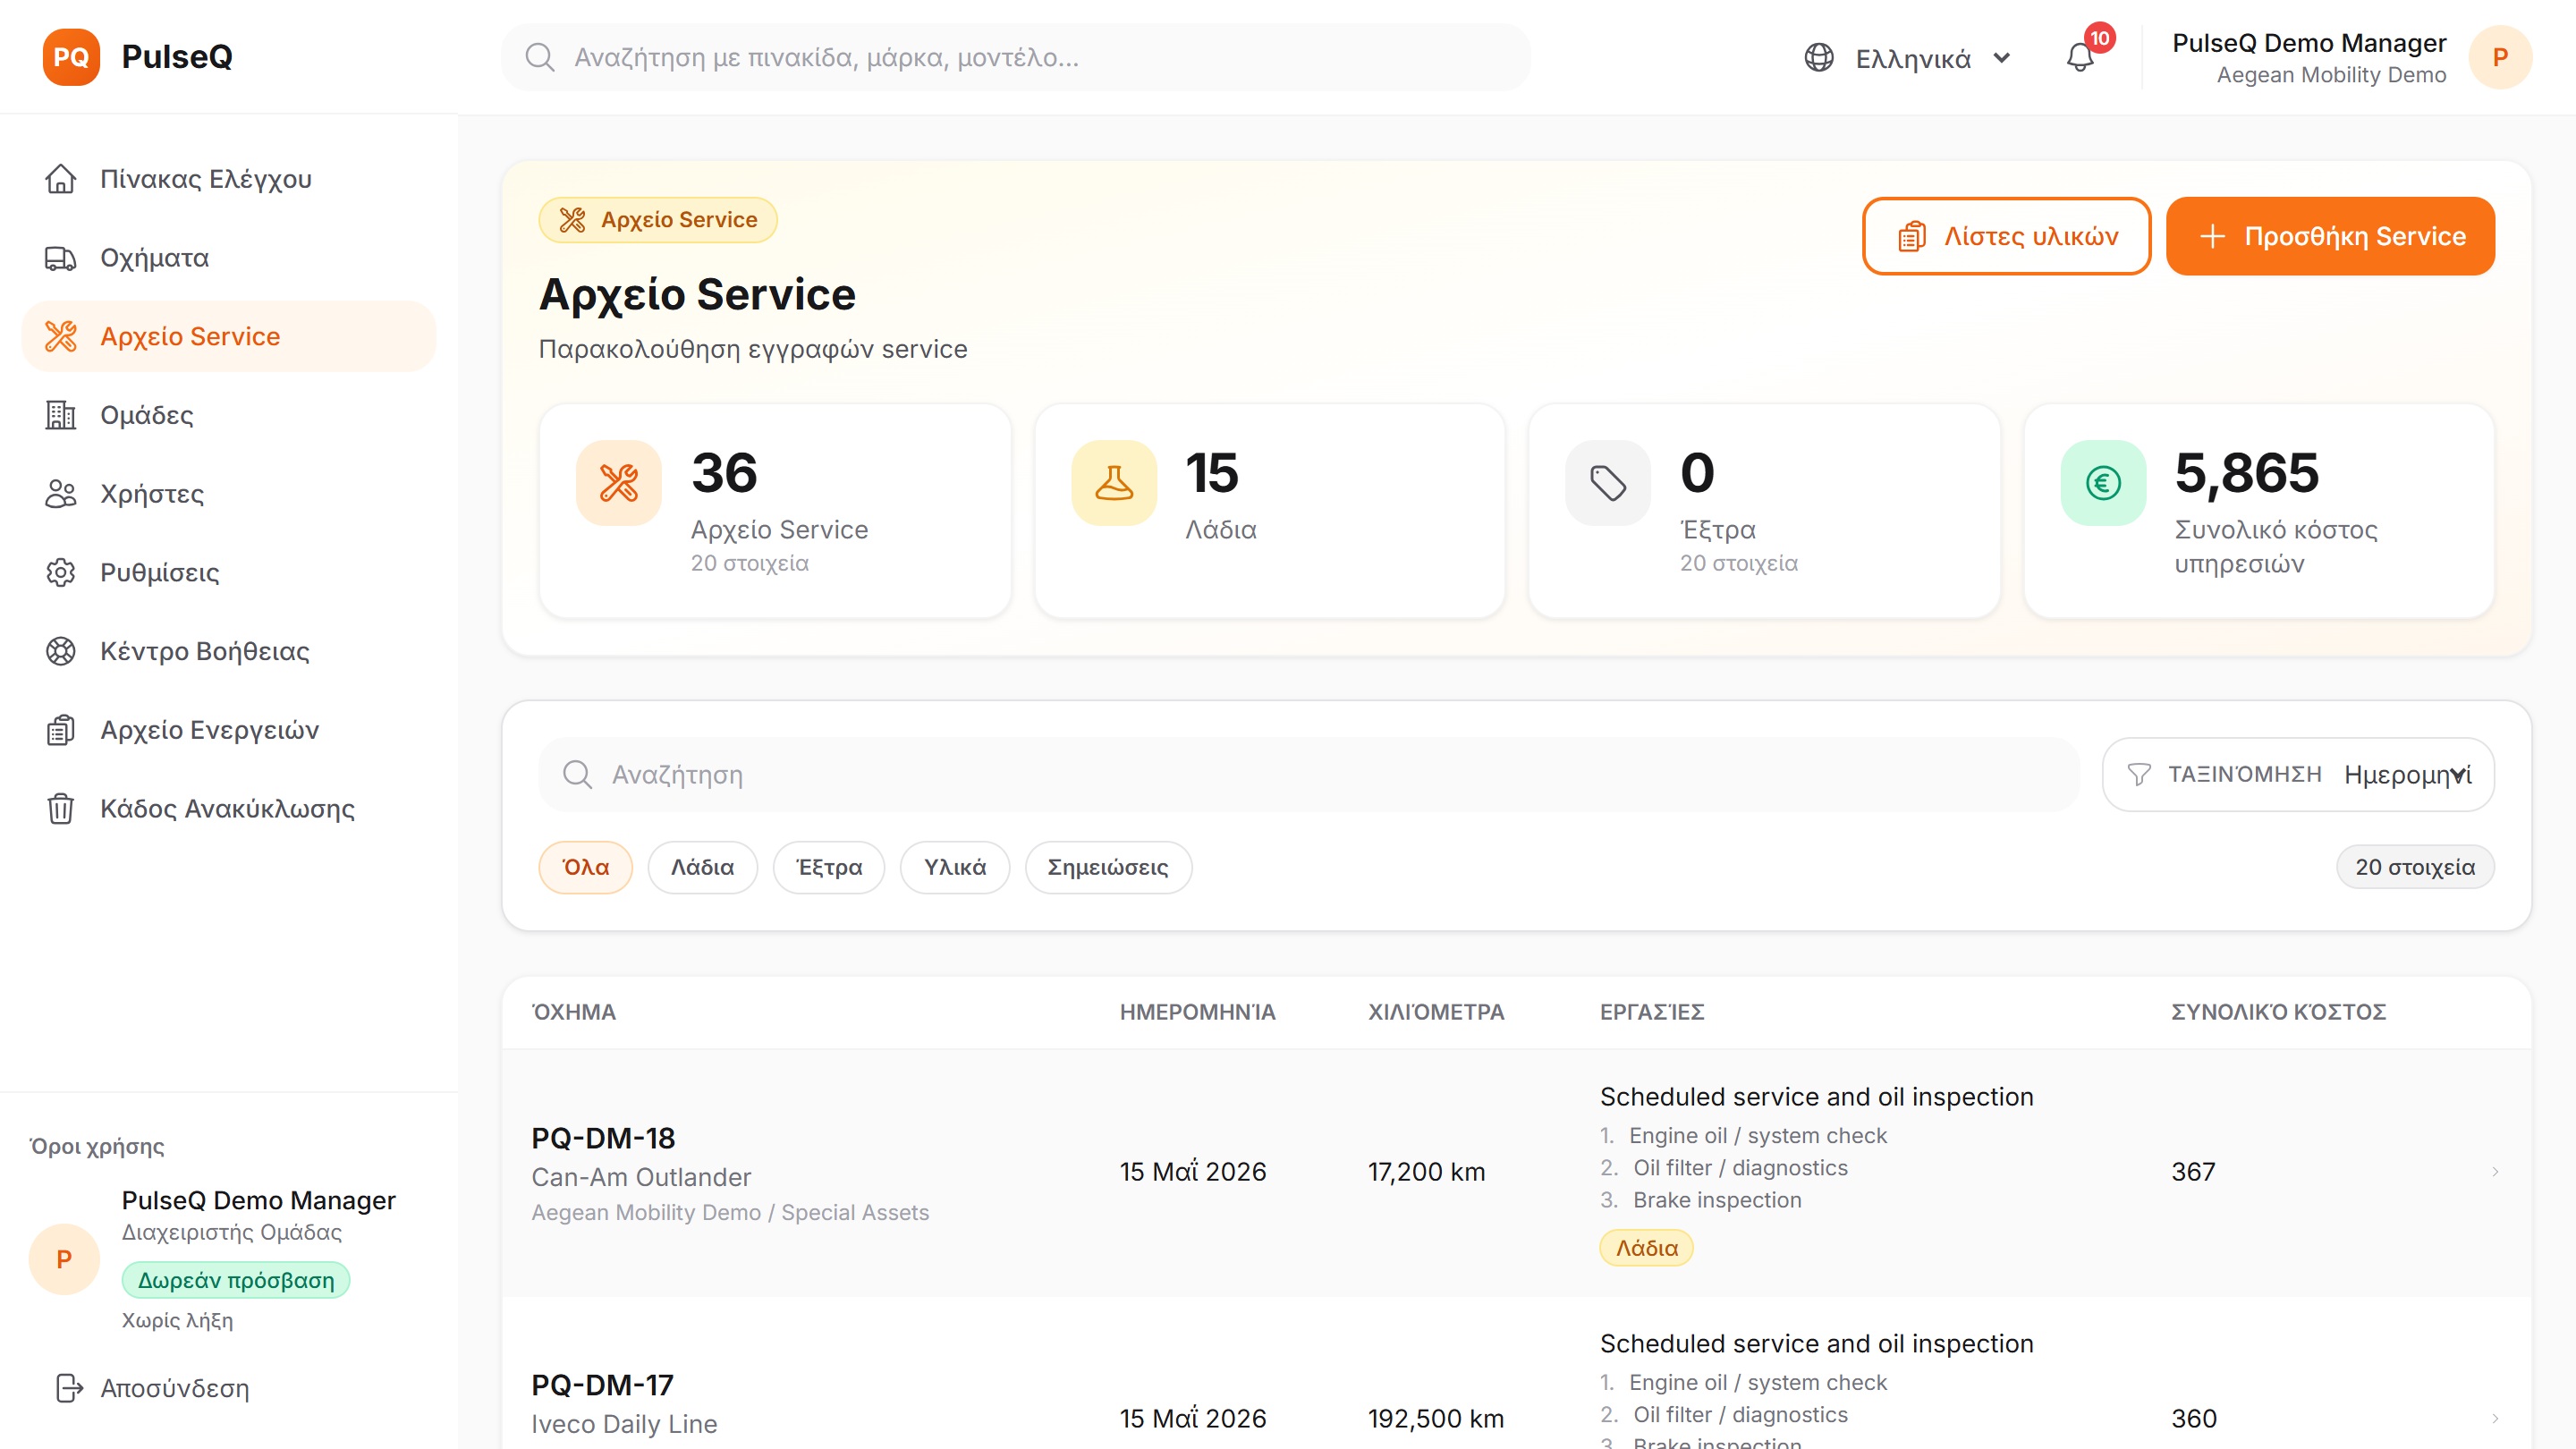Click the PQ-DM-17 vehicle plate
This screenshot has height=1449, width=2576.
point(602,1385)
